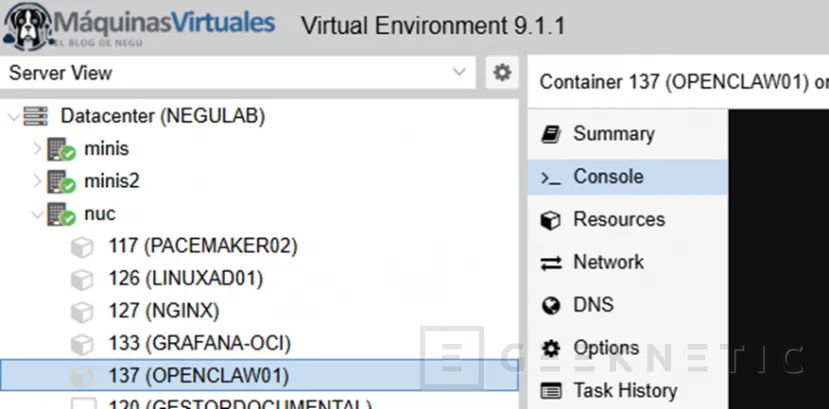Collapse the nuc node
Image resolution: width=829 pixels, height=409 pixels.
point(37,214)
